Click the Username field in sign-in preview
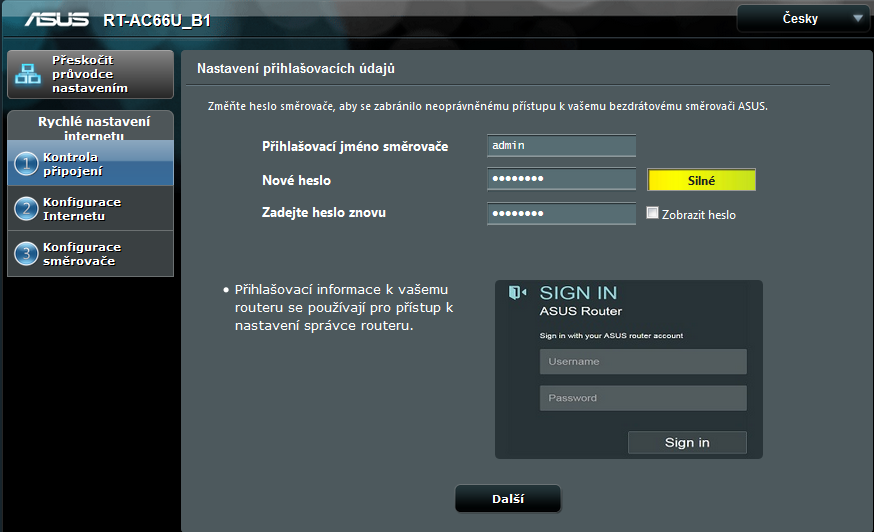The image size is (874, 532). 643,361
